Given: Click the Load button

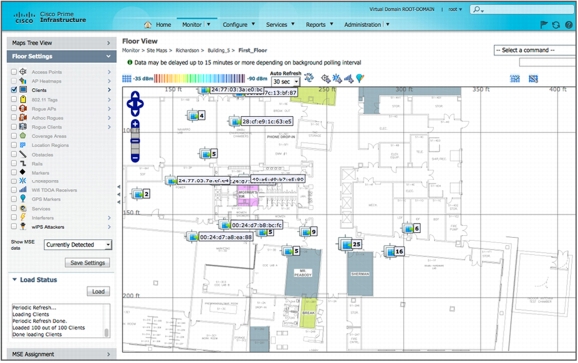Looking at the screenshot, I should click(98, 292).
